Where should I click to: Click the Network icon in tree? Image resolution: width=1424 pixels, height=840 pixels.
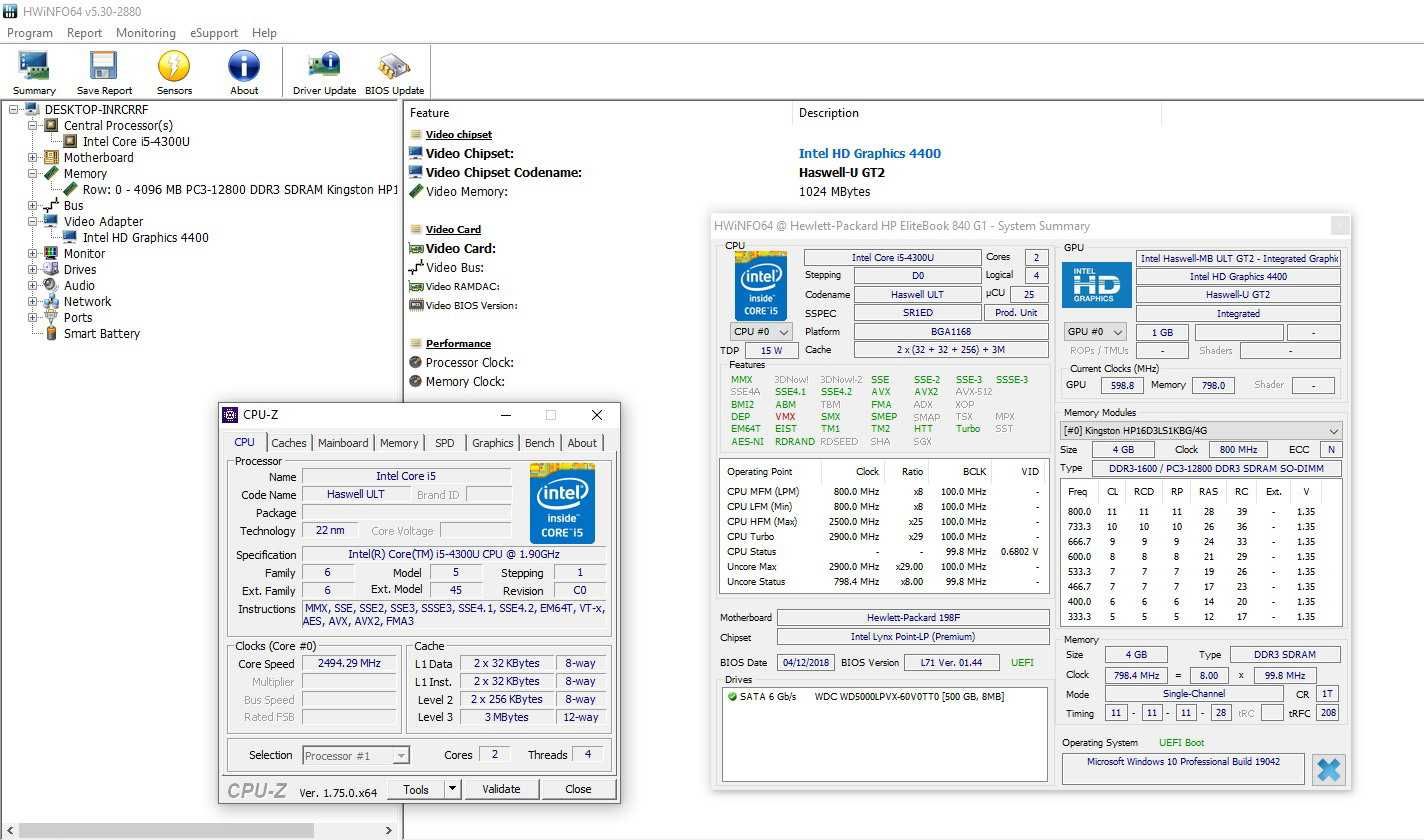point(51,302)
